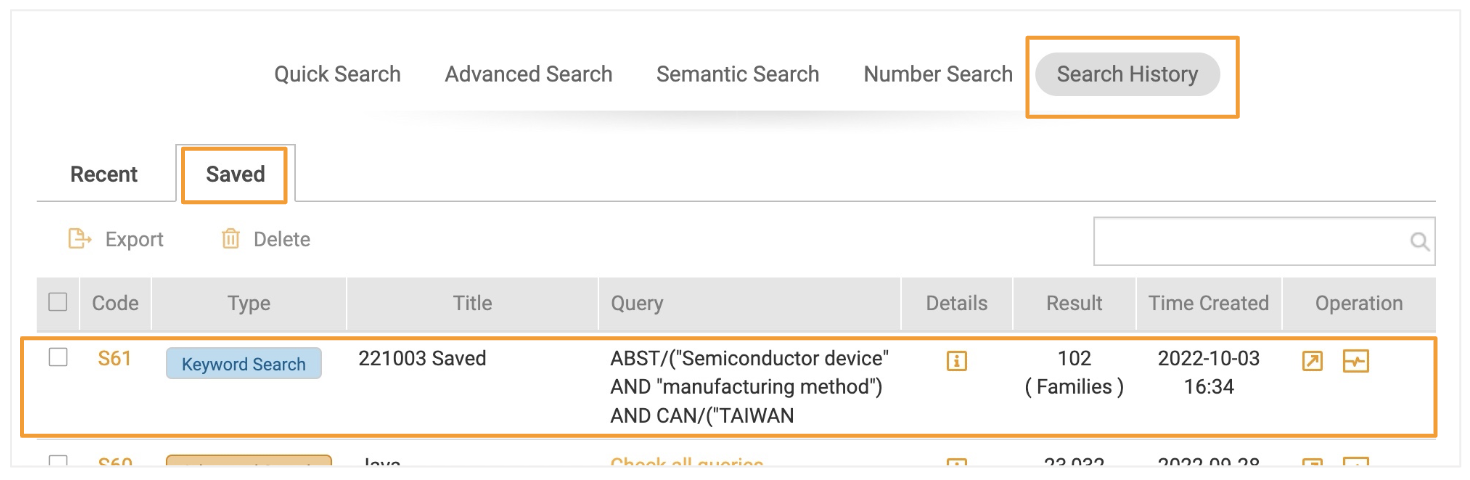
Task: Switch to Number Search
Action: coord(937,74)
